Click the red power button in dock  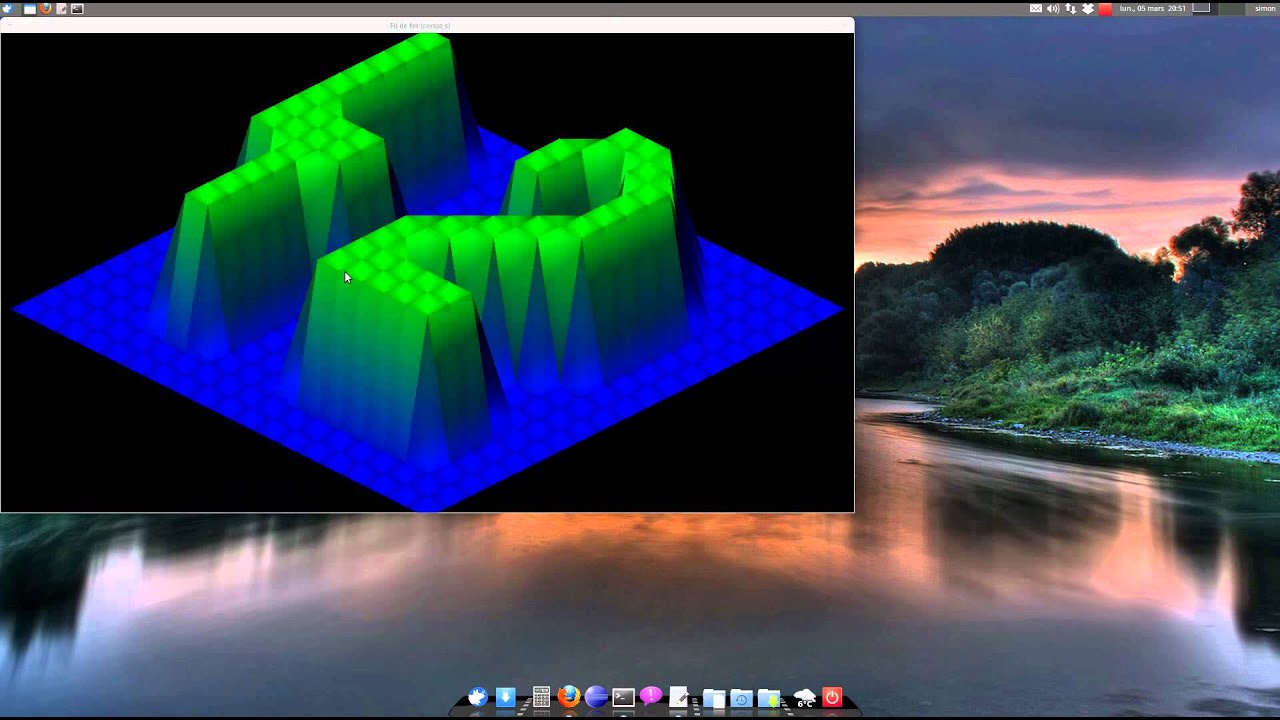[x=832, y=697]
